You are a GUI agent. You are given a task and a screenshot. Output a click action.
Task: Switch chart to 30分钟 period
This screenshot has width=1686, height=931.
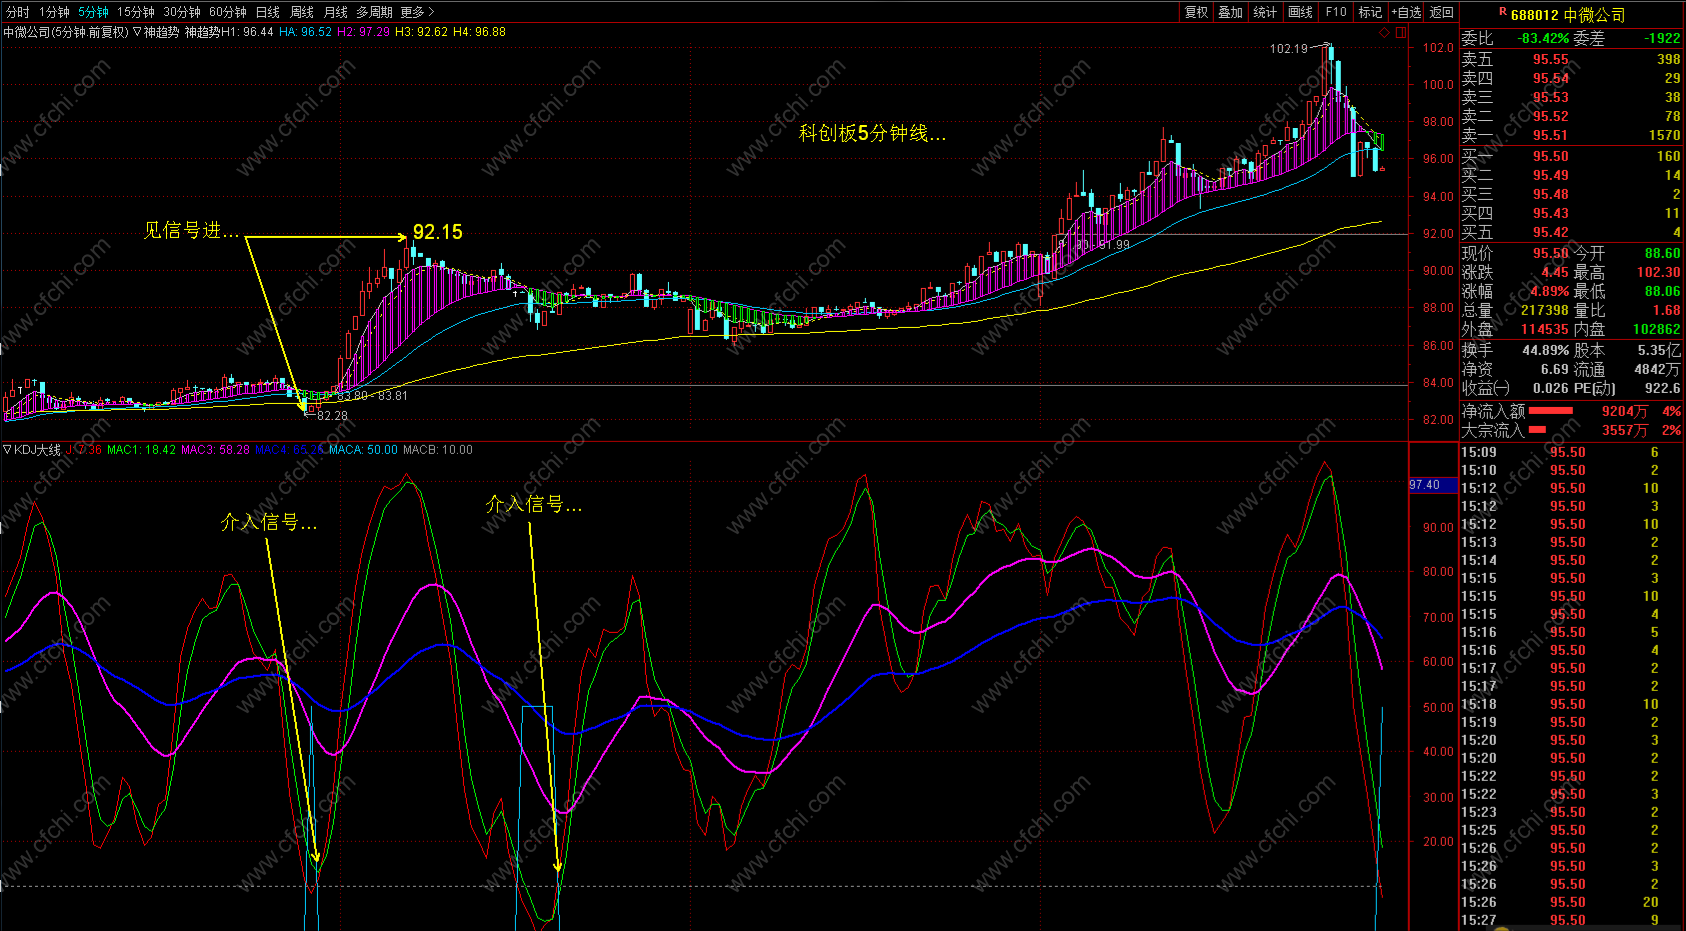pos(182,12)
